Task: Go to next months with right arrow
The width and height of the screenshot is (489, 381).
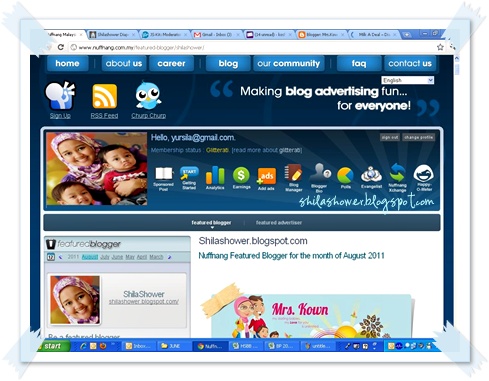Action: (x=169, y=257)
